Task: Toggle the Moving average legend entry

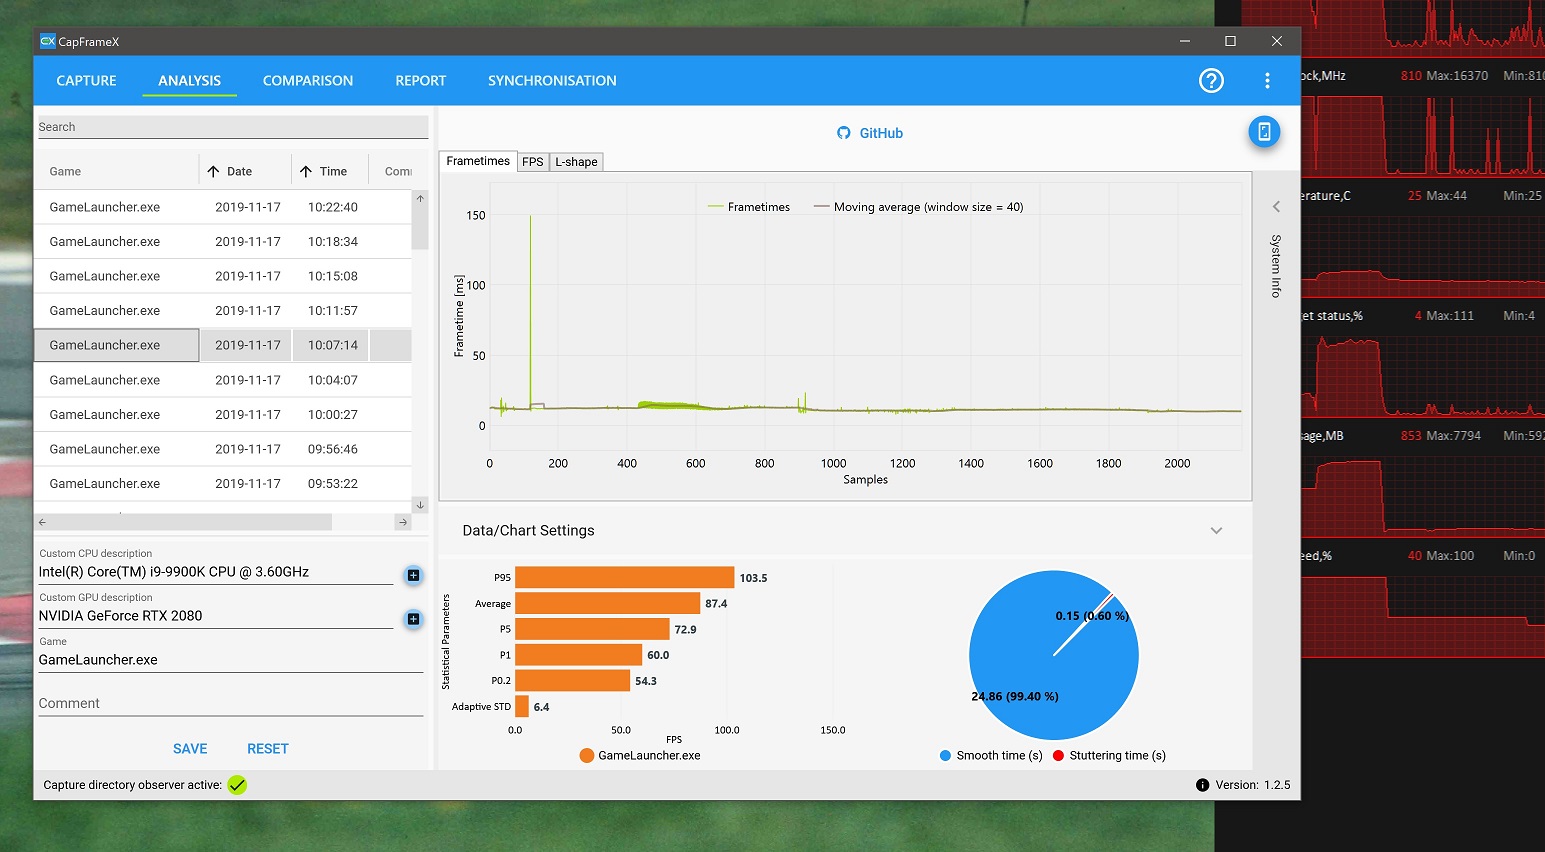Action: pyautogui.click(x=918, y=207)
